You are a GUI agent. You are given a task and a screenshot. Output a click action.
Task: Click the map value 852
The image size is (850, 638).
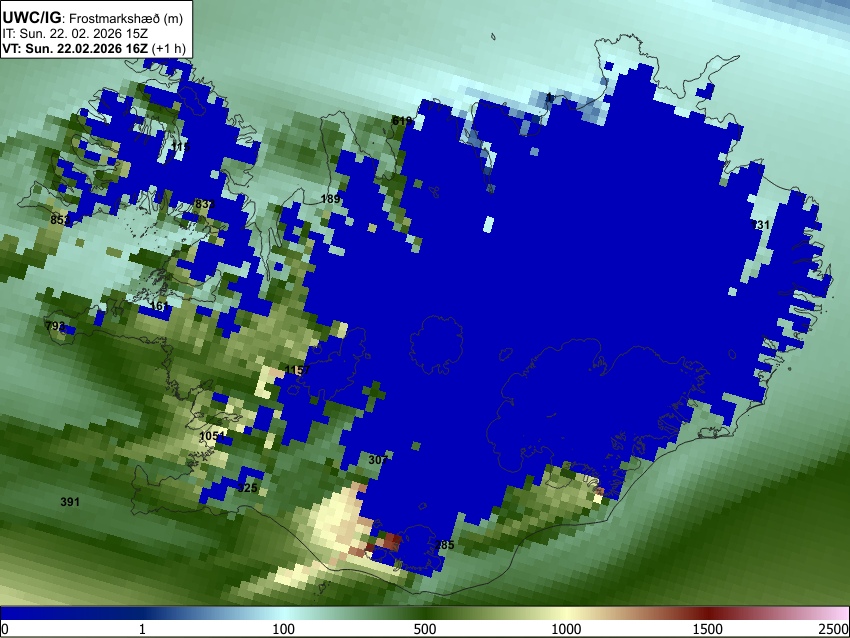[x=60, y=220]
